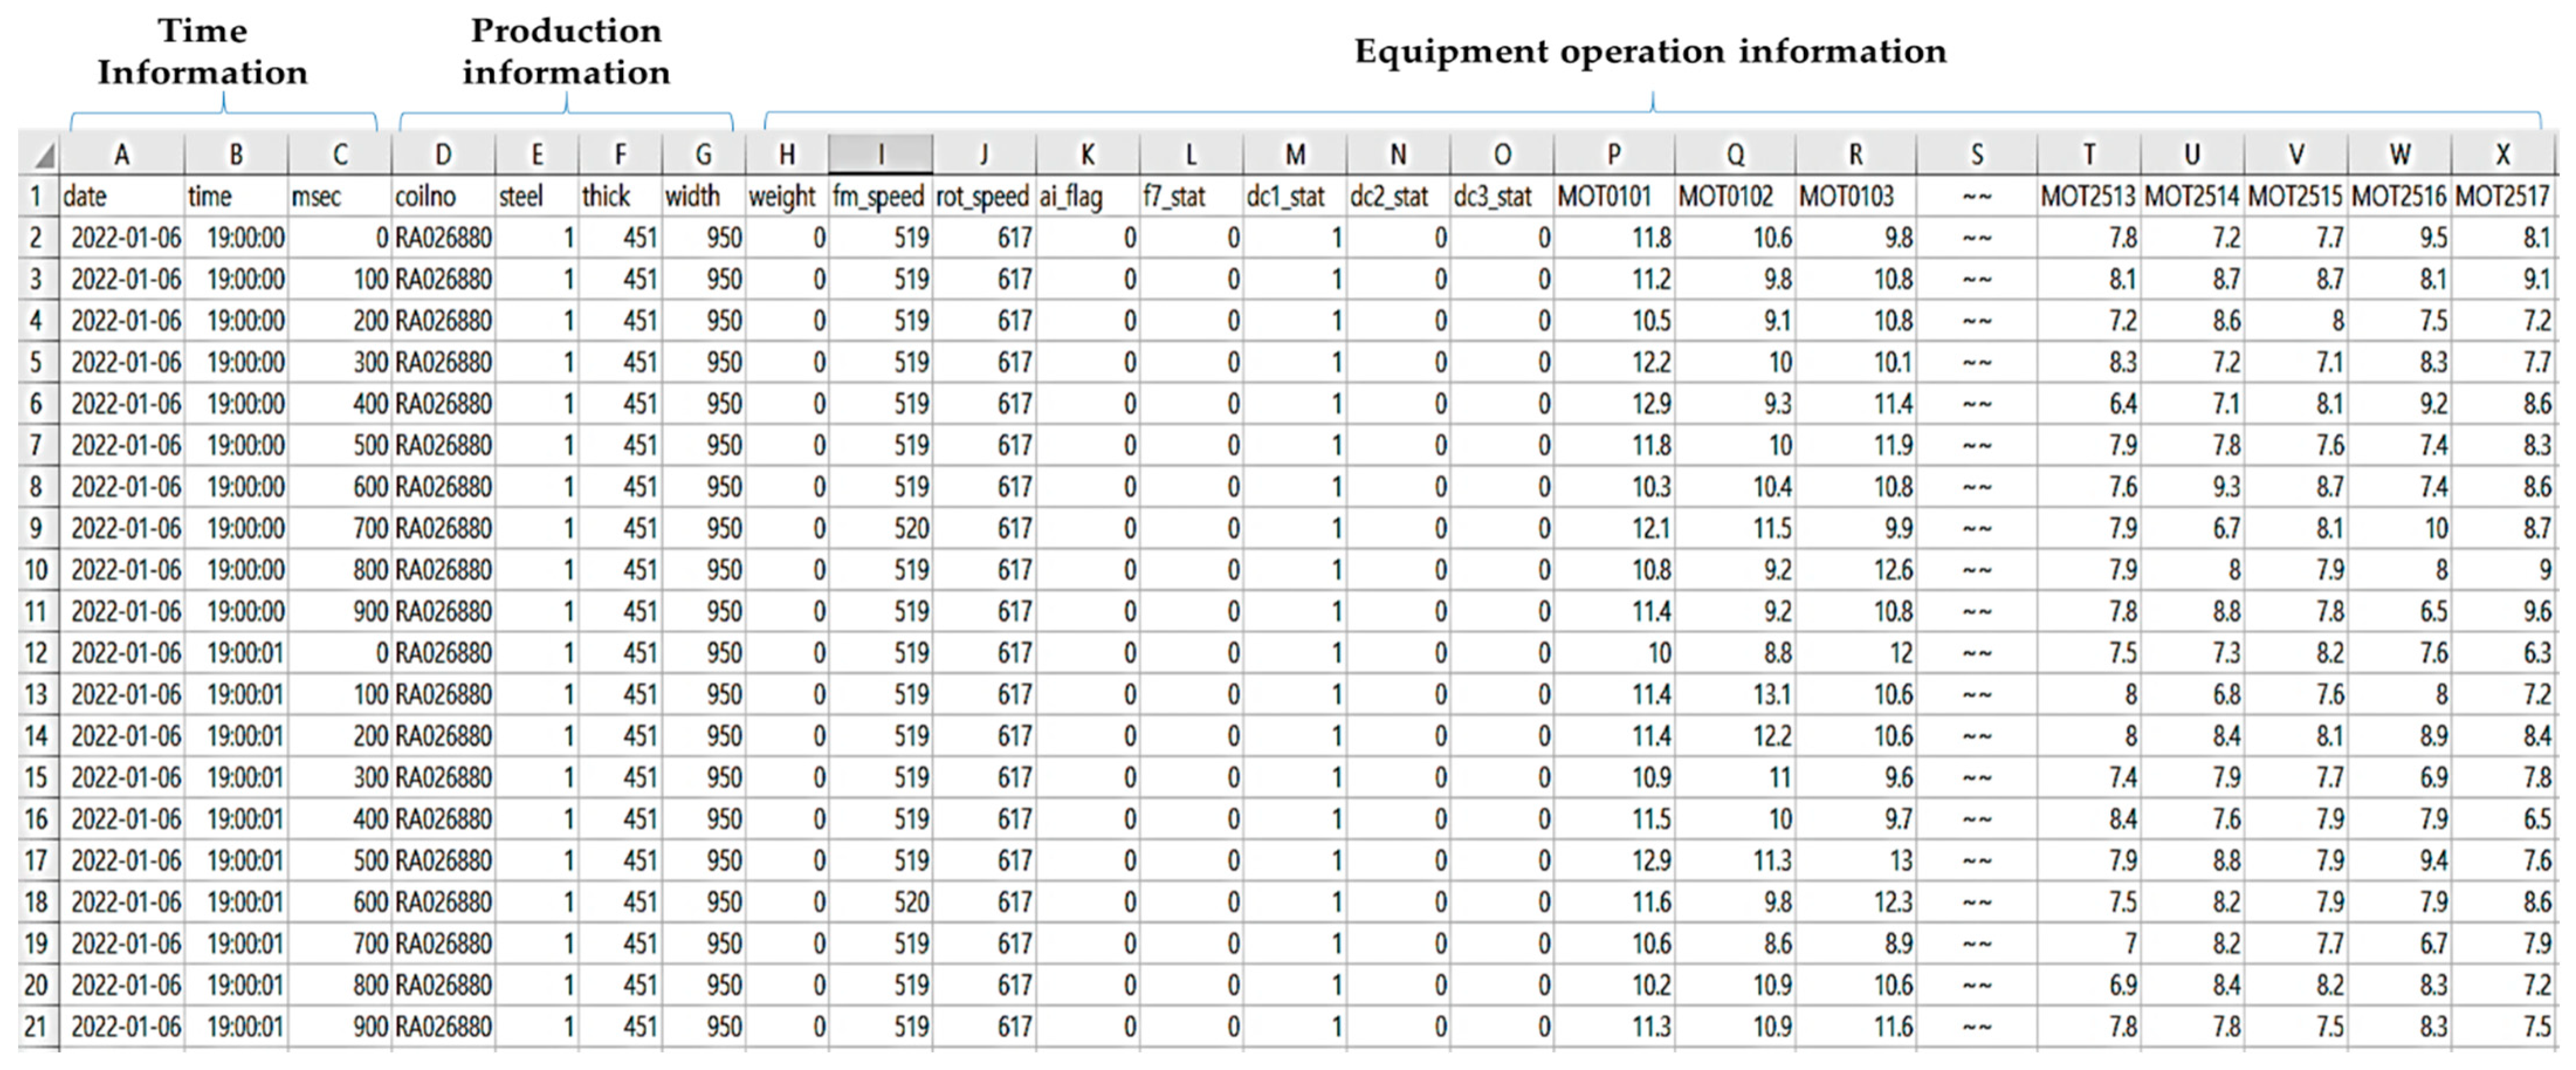The width and height of the screenshot is (2576, 1070).
Task: Select column S header
Action: [1976, 155]
